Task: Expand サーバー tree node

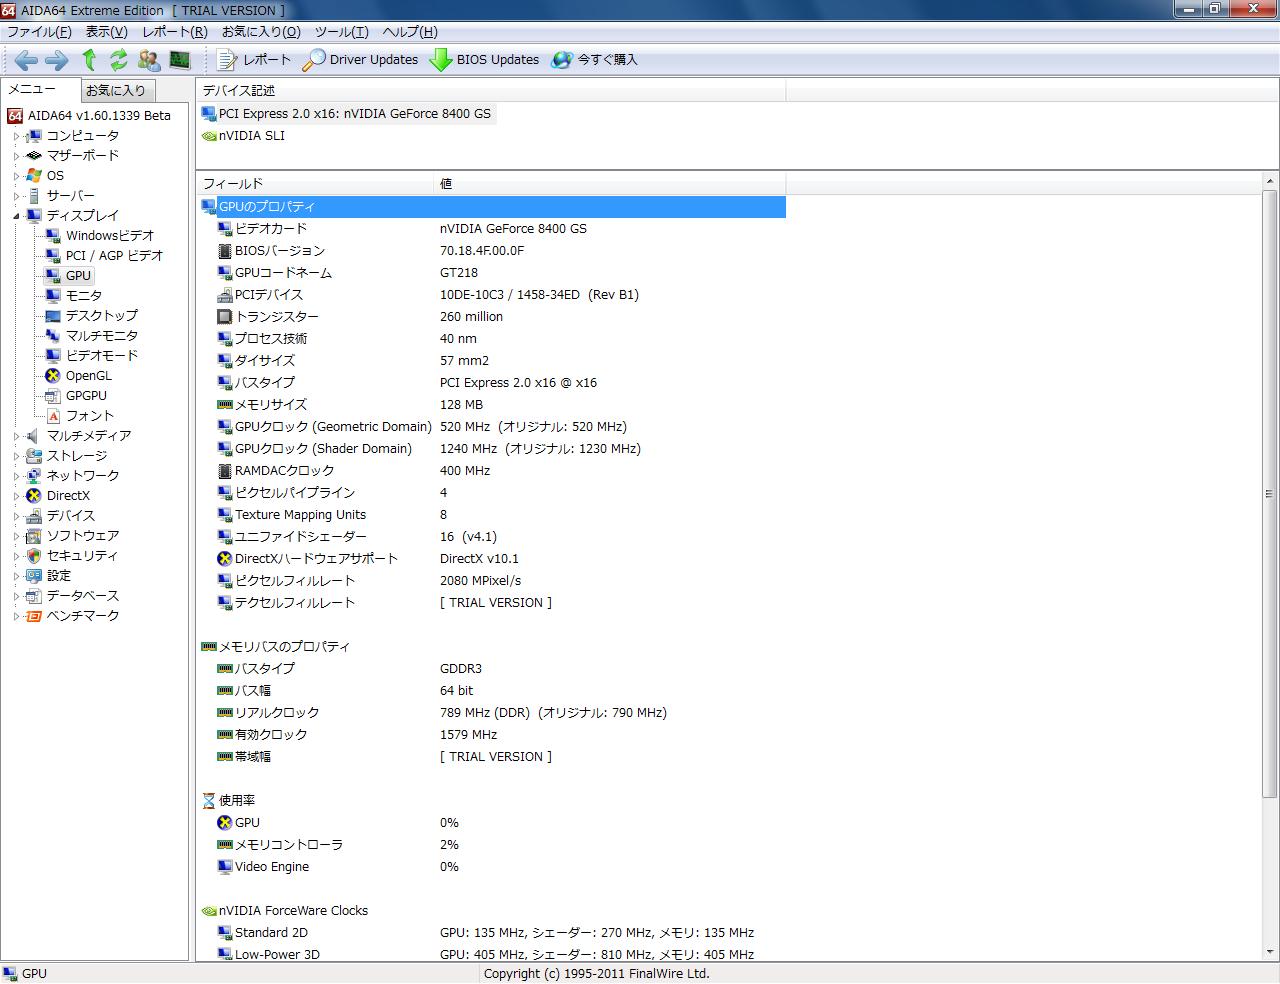Action: click(16, 196)
